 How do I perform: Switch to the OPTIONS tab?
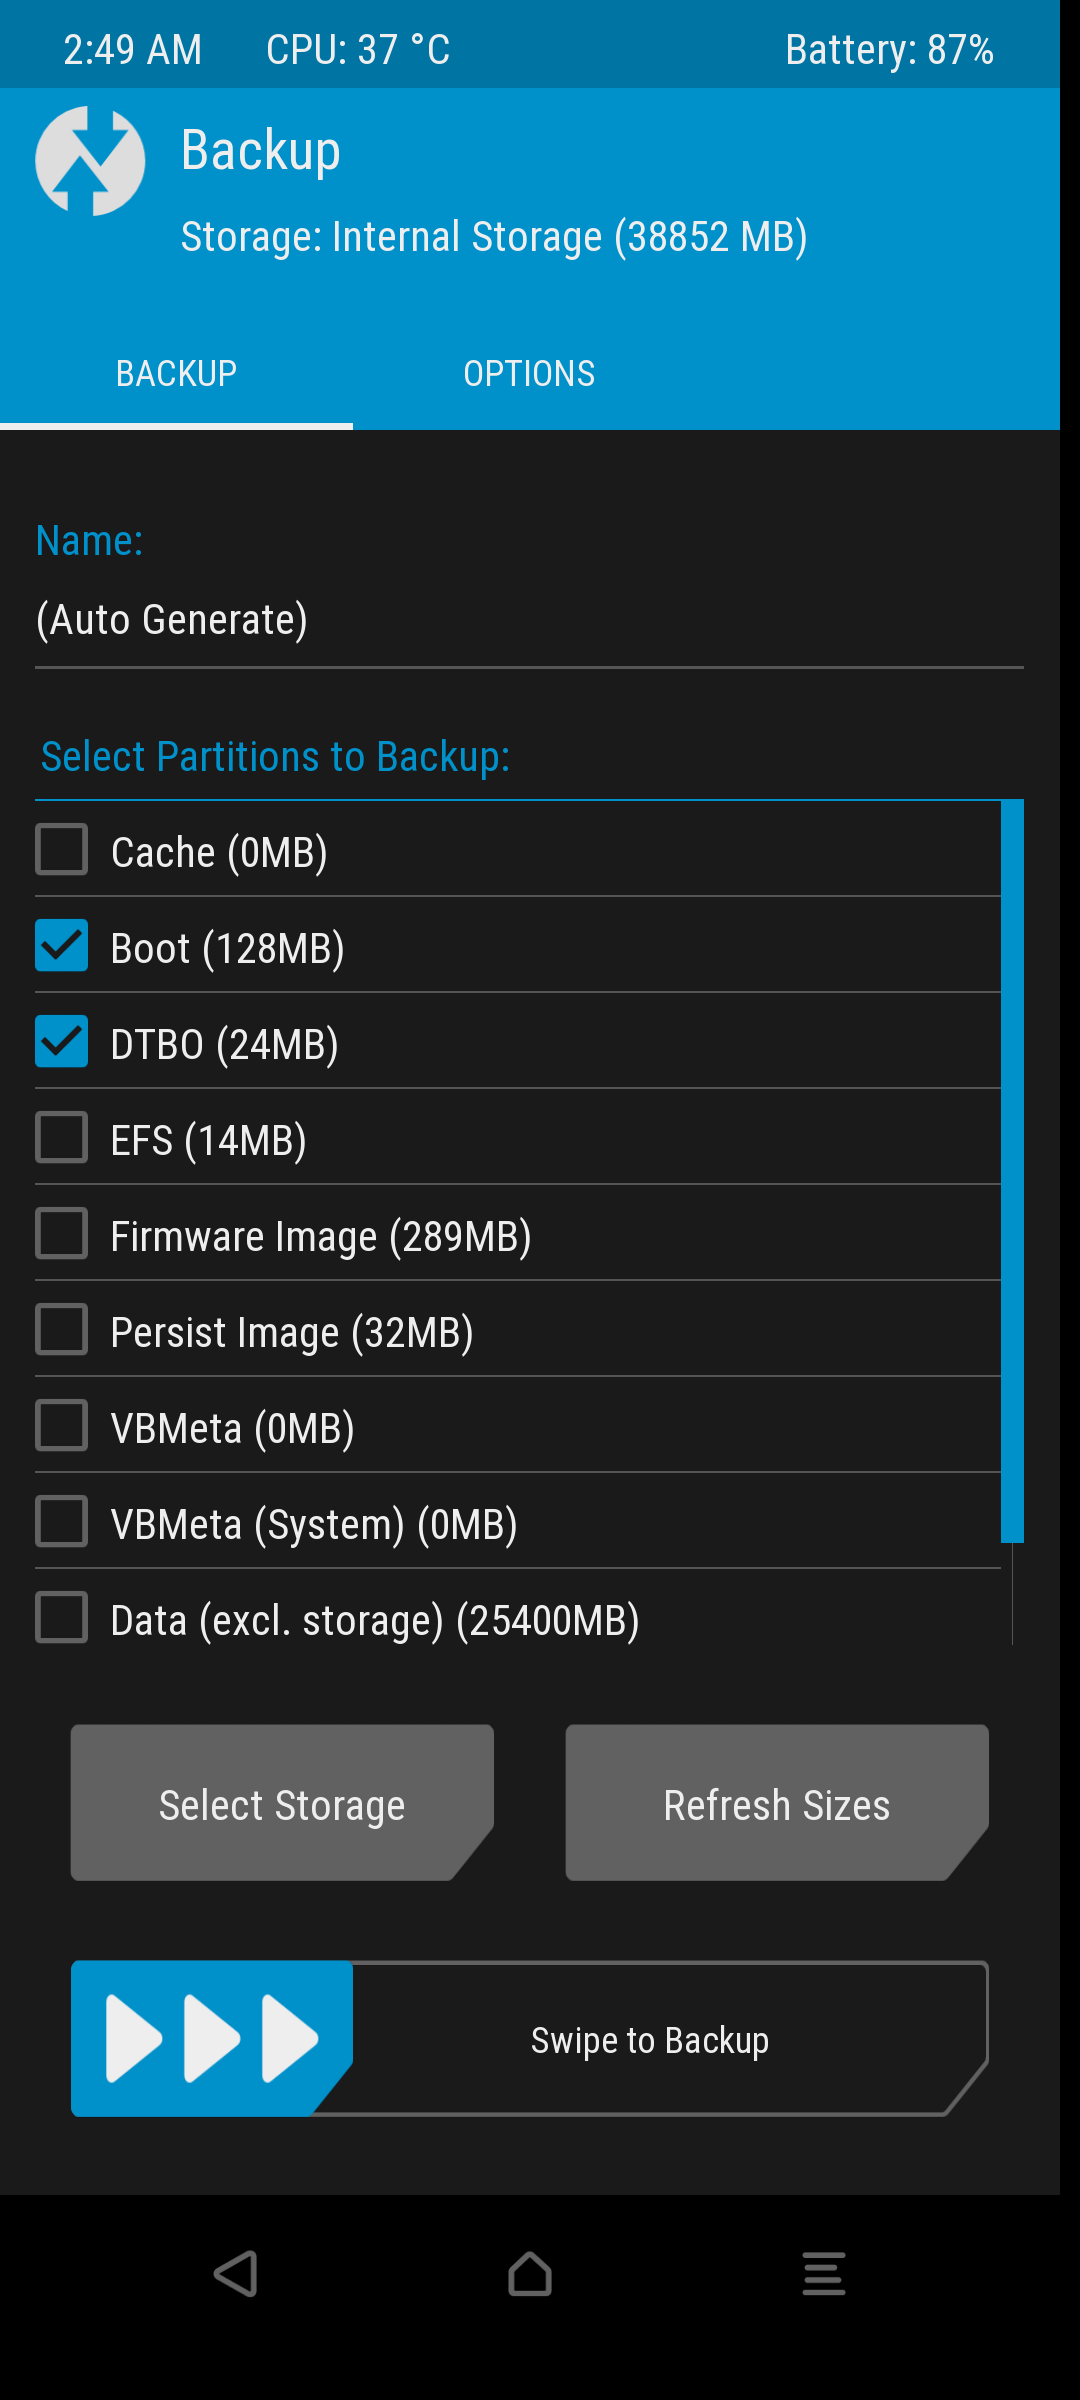click(x=529, y=374)
